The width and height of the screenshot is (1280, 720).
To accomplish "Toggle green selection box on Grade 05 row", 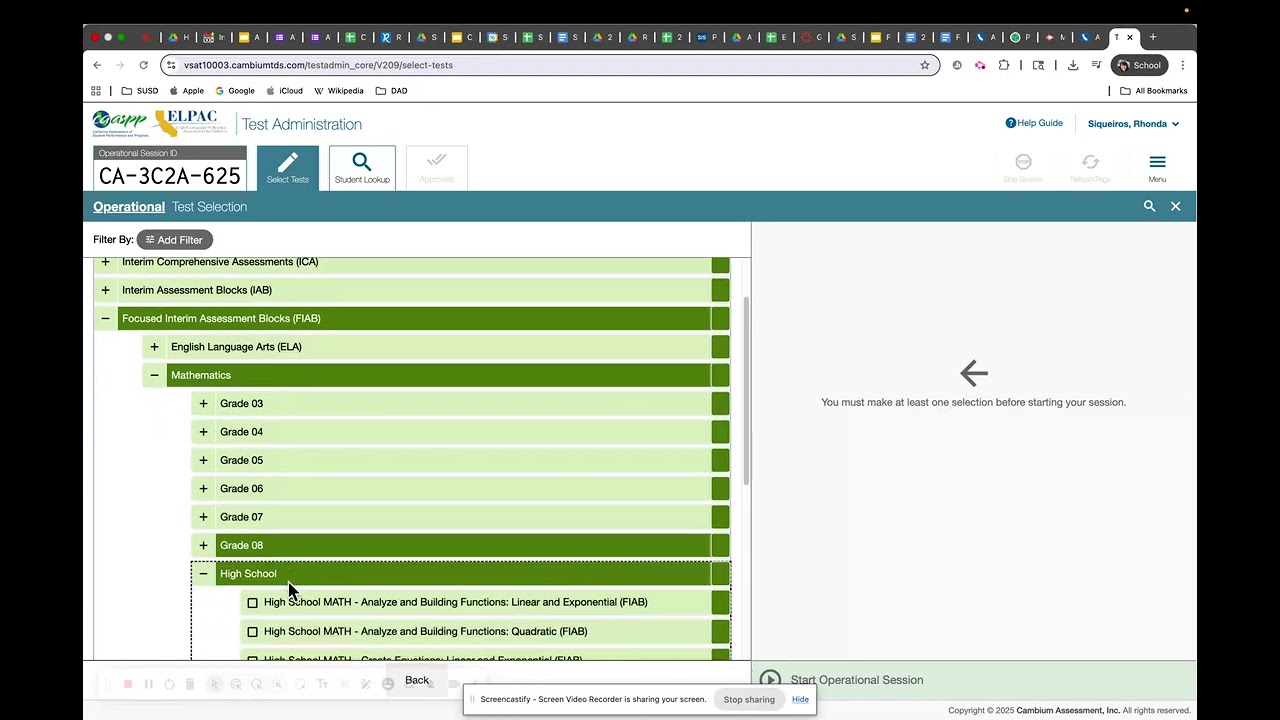I will (x=720, y=461).
